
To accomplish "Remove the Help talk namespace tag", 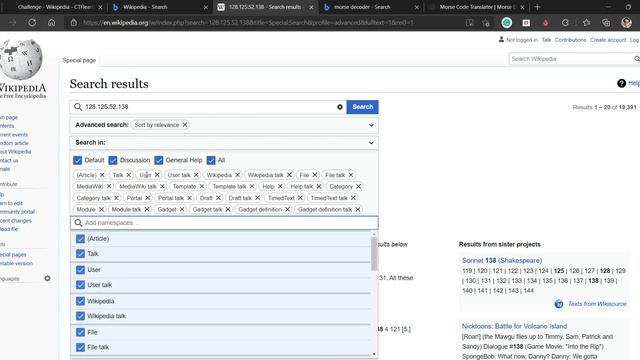I will coord(319,186).
